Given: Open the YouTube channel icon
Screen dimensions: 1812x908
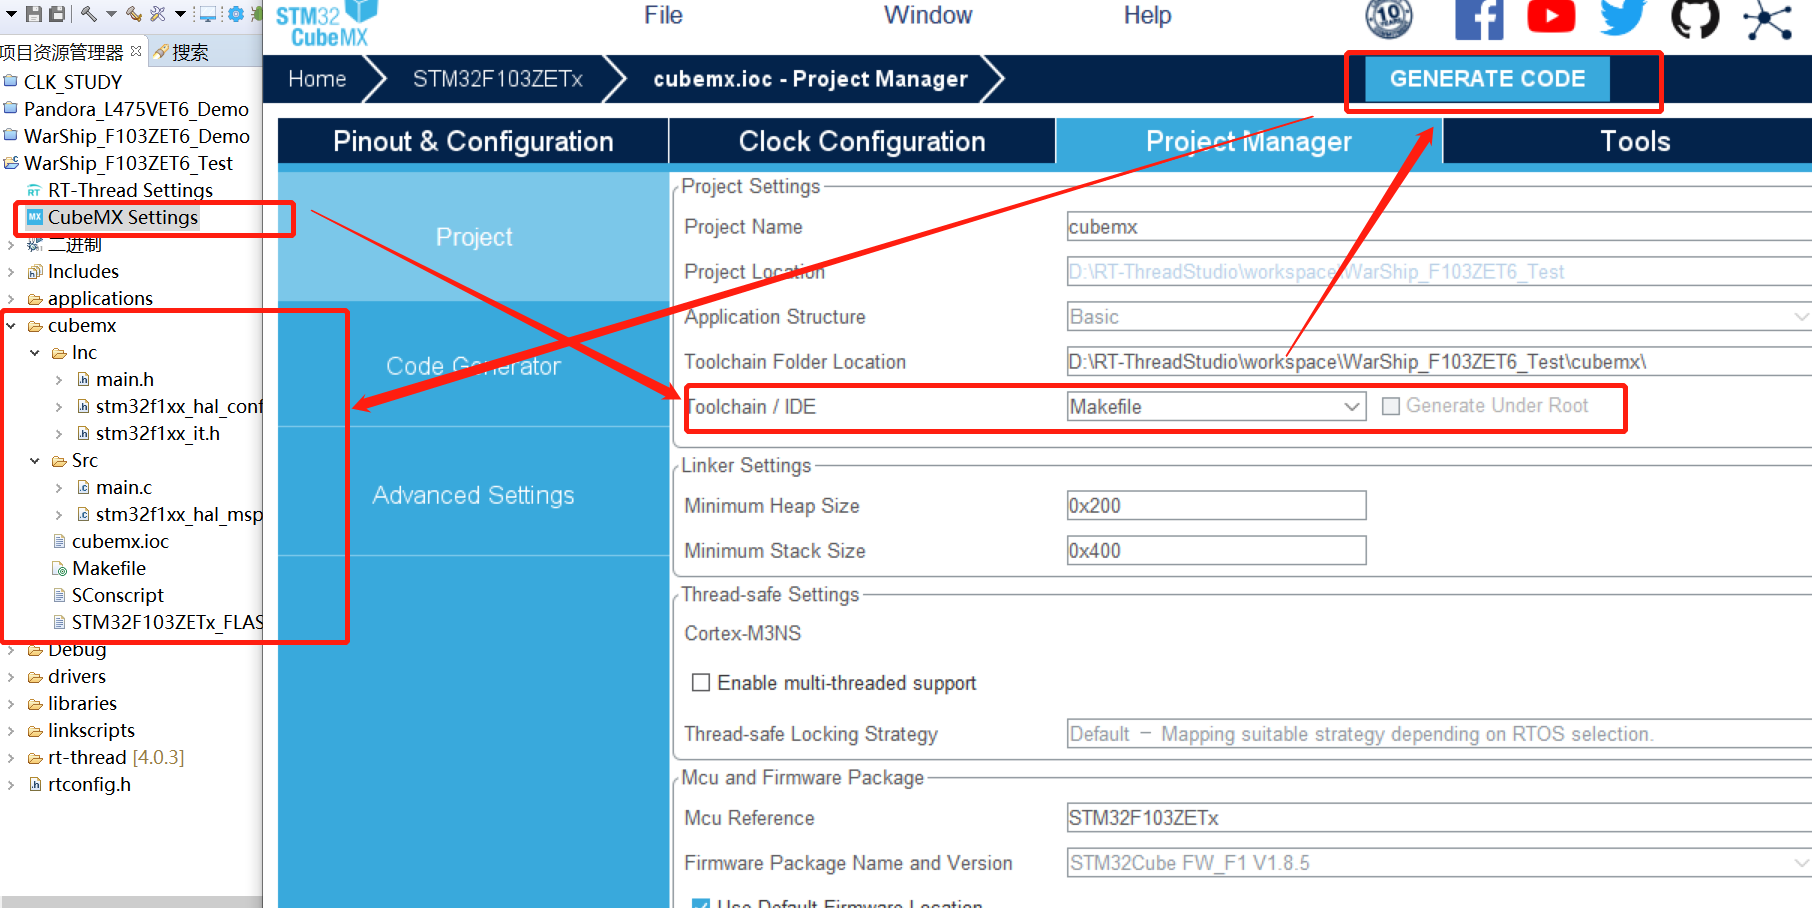Looking at the screenshot, I should (x=1551, y=17).
